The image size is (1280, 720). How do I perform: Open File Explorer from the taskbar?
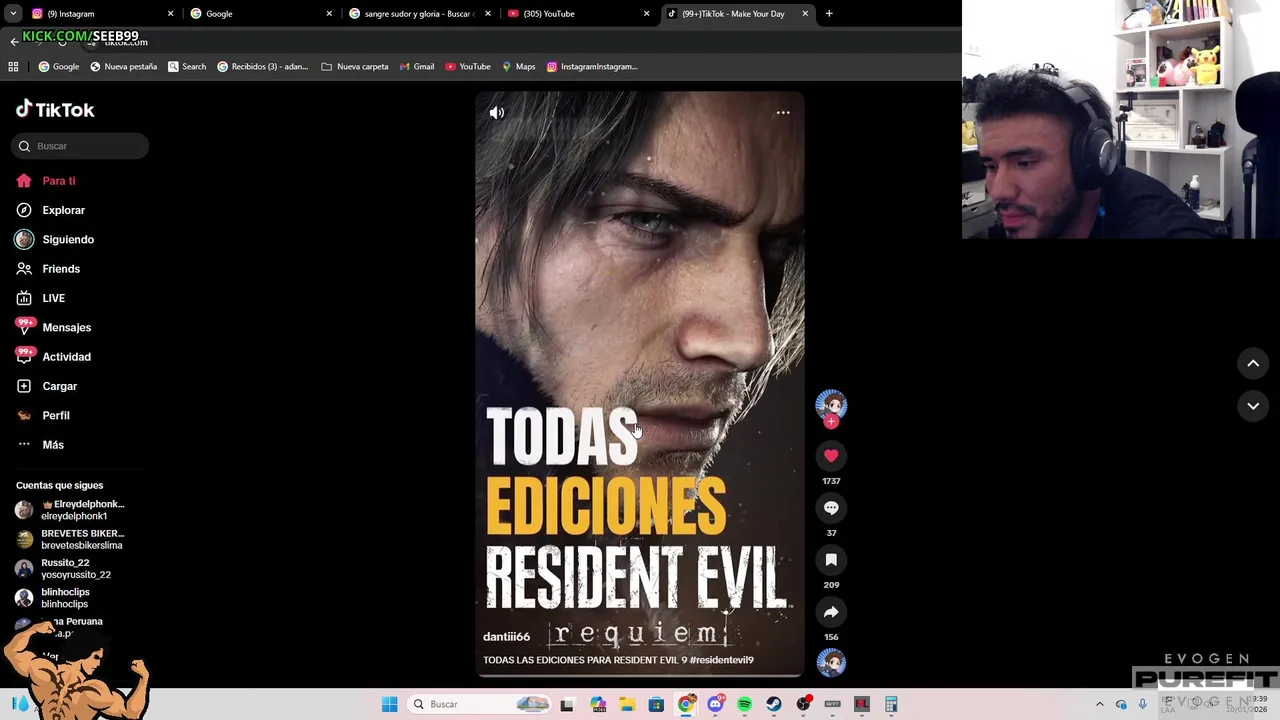(627, 704)
